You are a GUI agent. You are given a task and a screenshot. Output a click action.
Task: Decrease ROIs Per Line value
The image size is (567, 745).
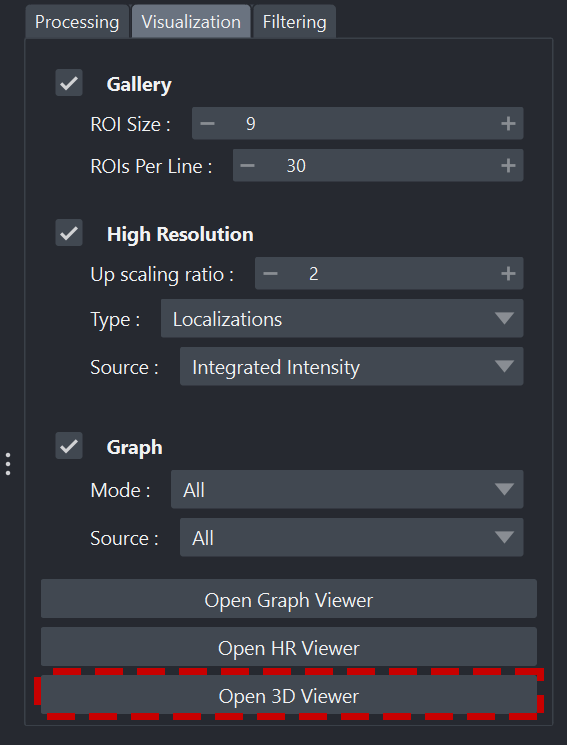point(248,165)
